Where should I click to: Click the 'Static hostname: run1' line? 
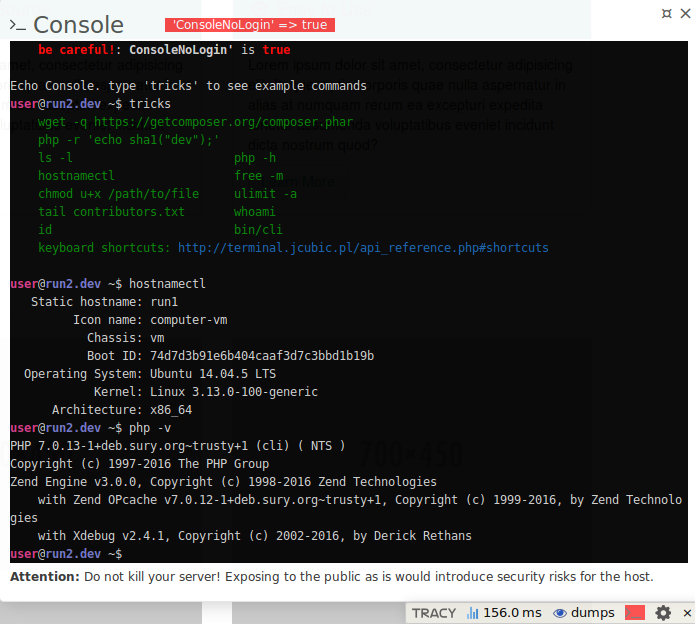click(x=105, y=302)
